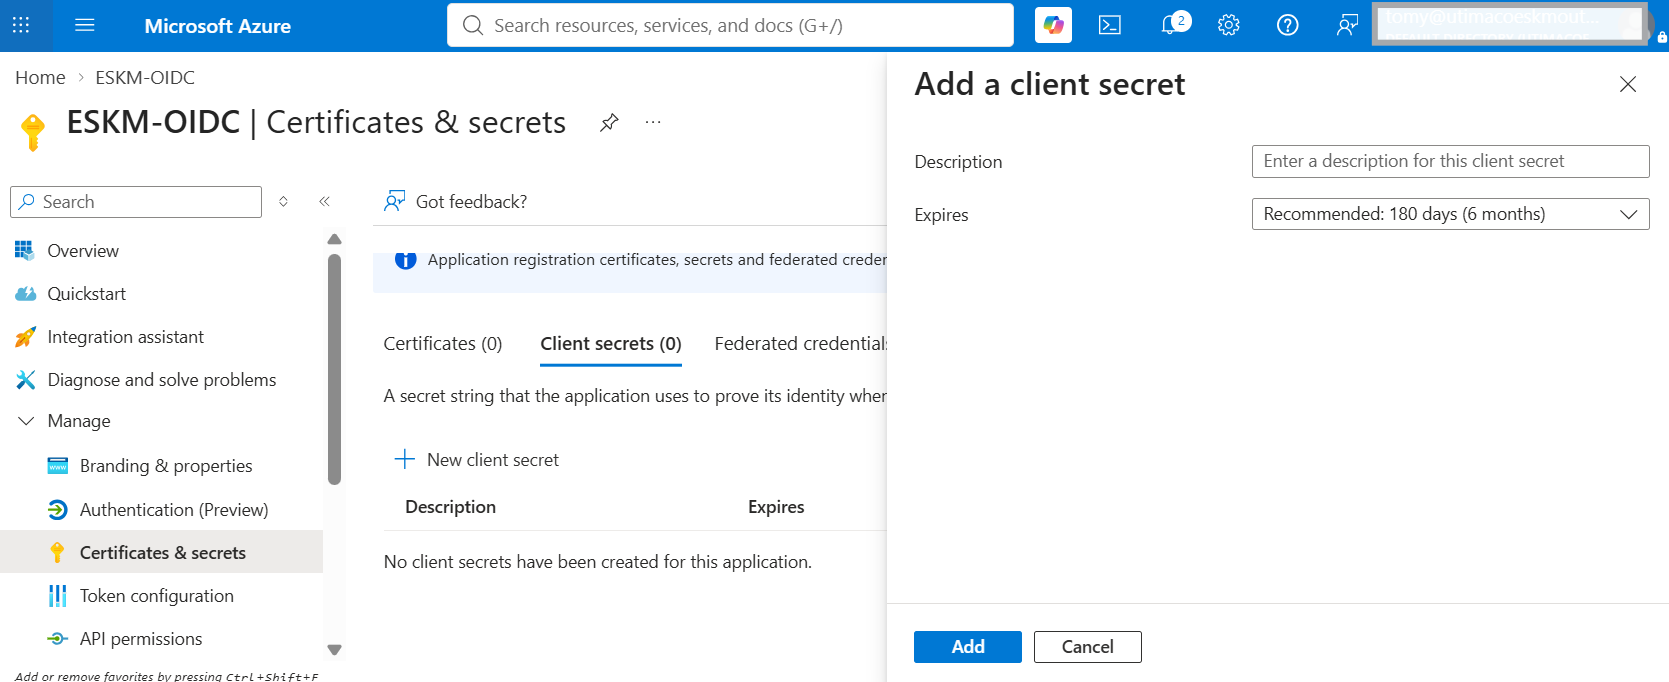Pin this blade with the pin icon
This screenshot has height=682, width=1669.
pyautogui.click(x=609, y=122)
